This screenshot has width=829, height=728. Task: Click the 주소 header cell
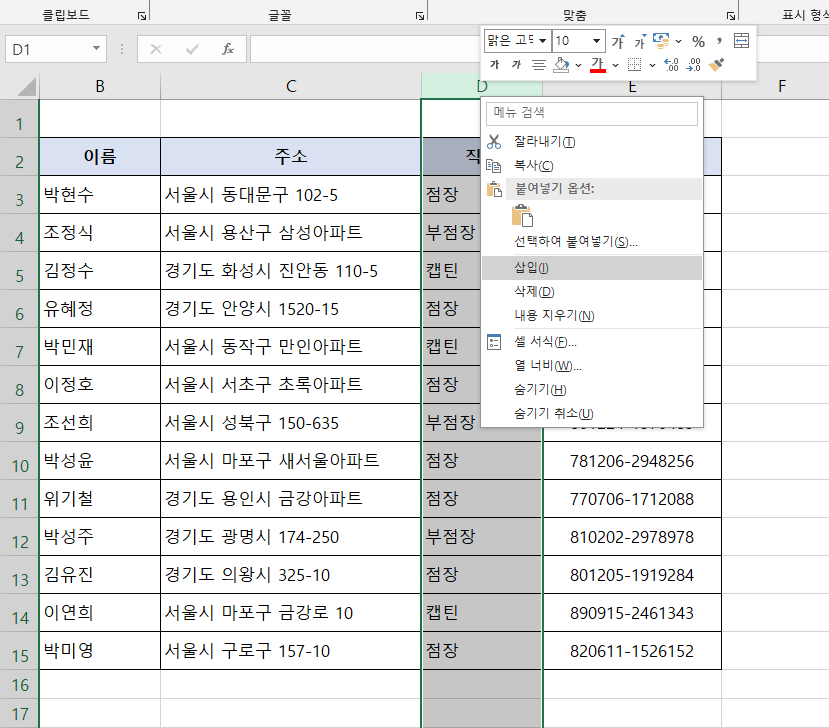[x=291, y=156]
